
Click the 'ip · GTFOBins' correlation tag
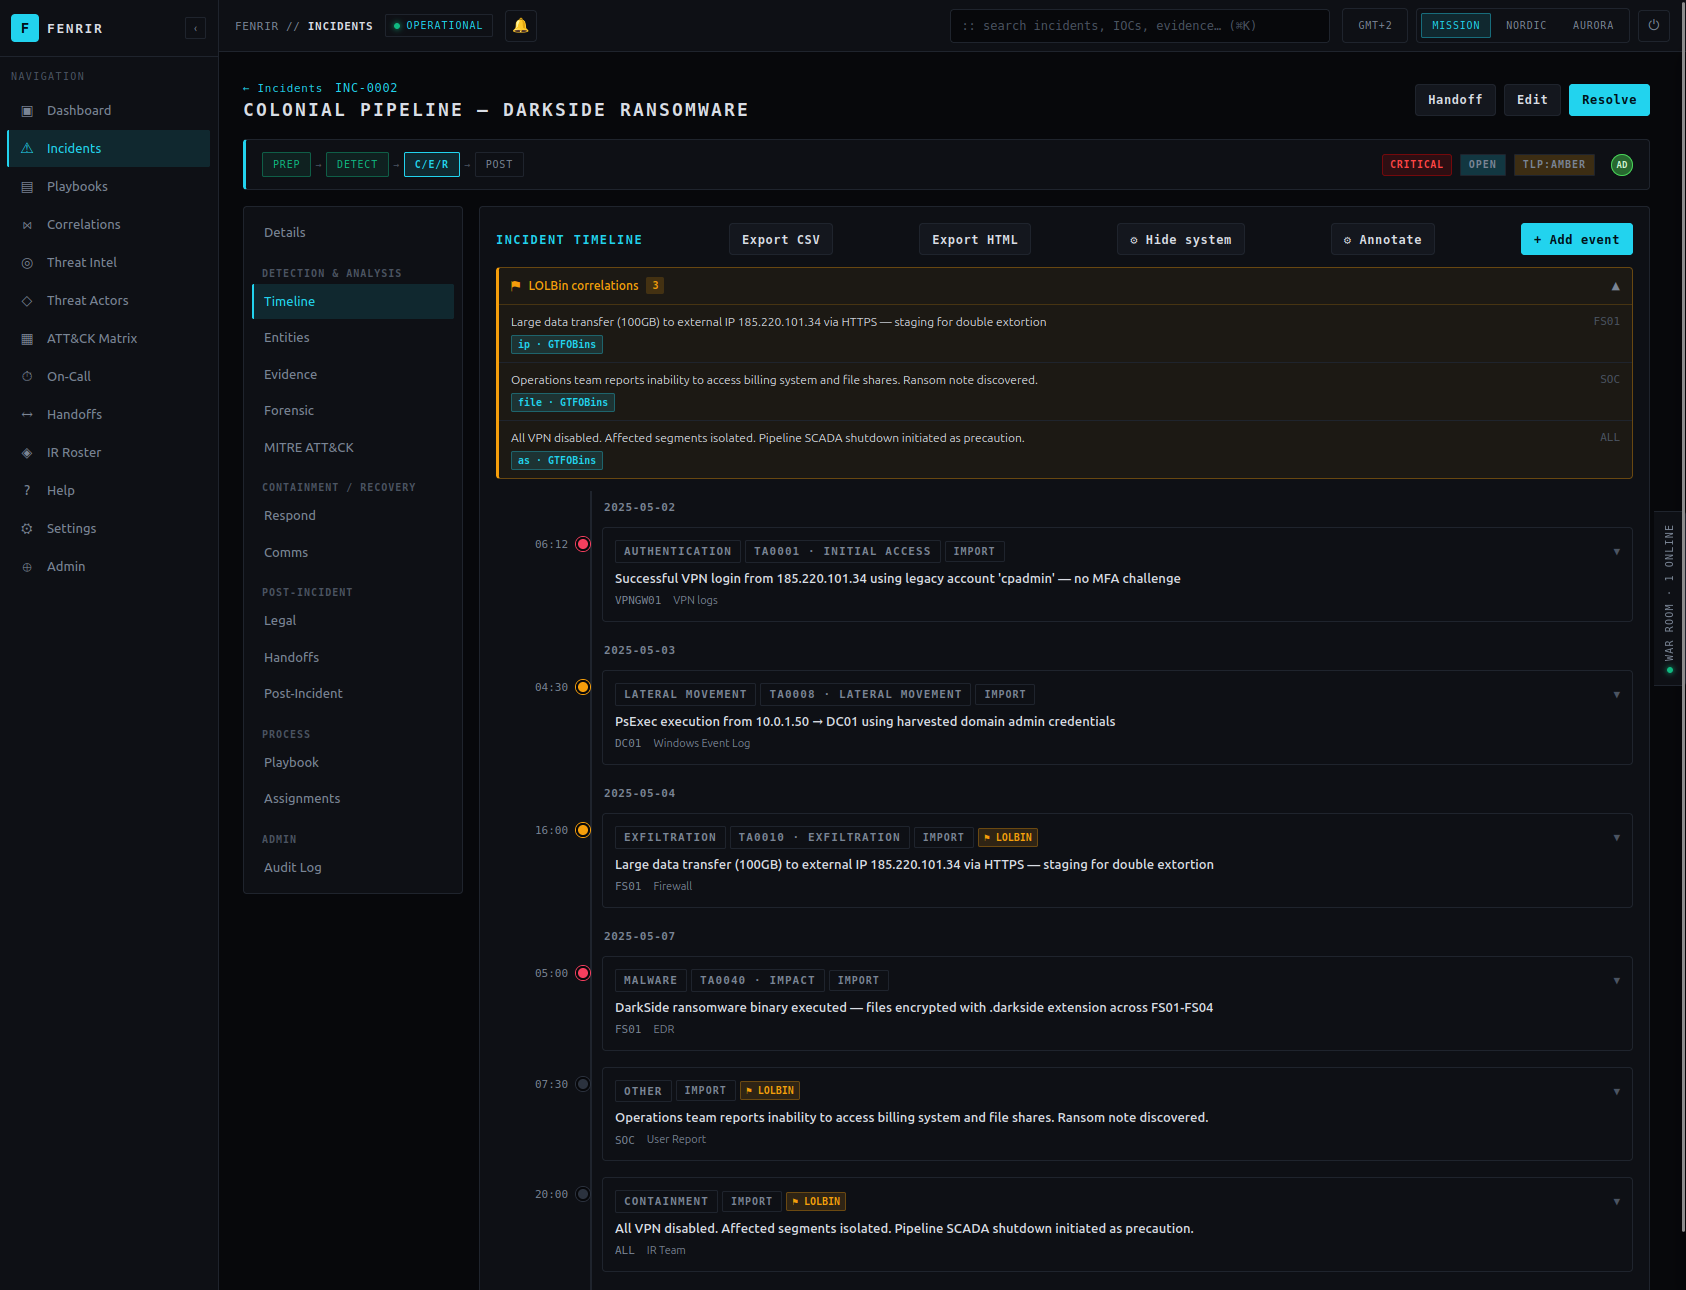557,344
